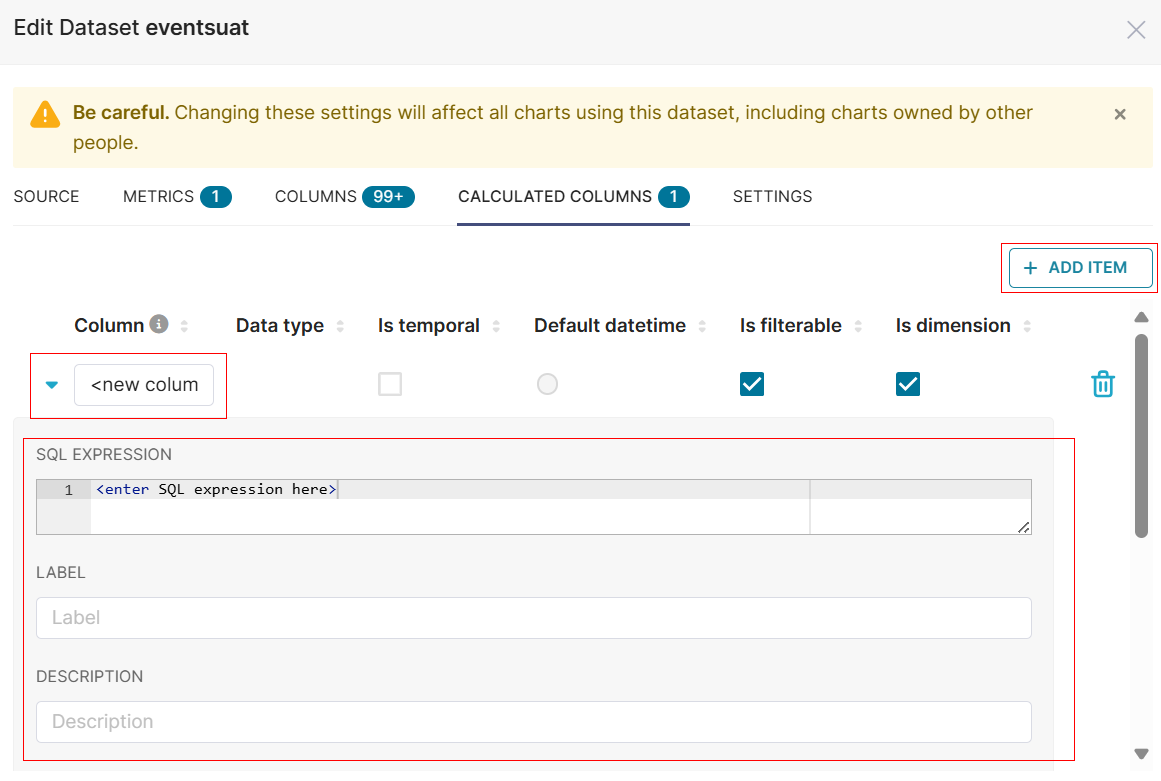Image resolution: width=1161 pixels, height=781 pixels.
Task: Switch to the Metrics tab
Action: (176, 197)
